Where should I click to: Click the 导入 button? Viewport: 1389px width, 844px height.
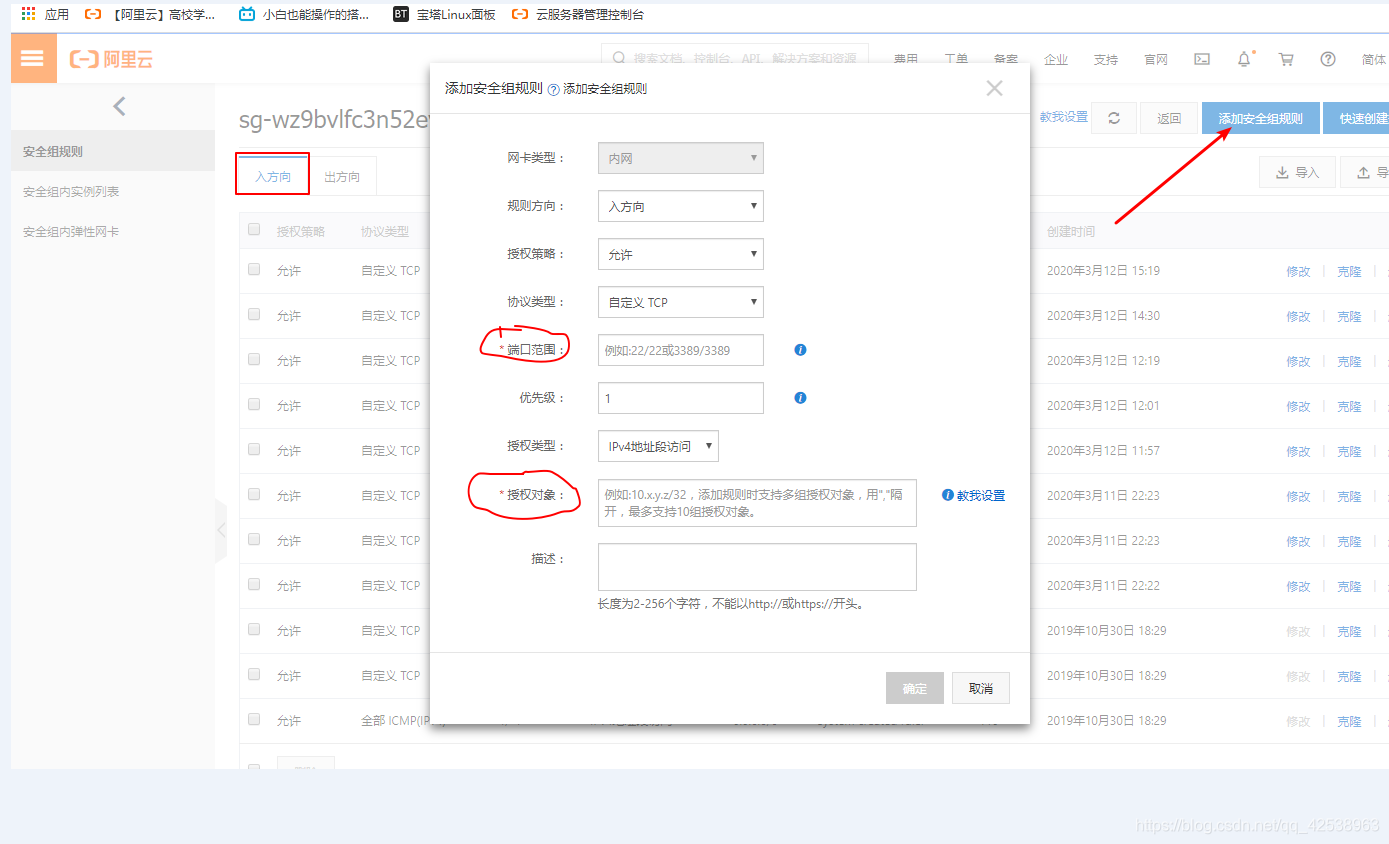1297,172
